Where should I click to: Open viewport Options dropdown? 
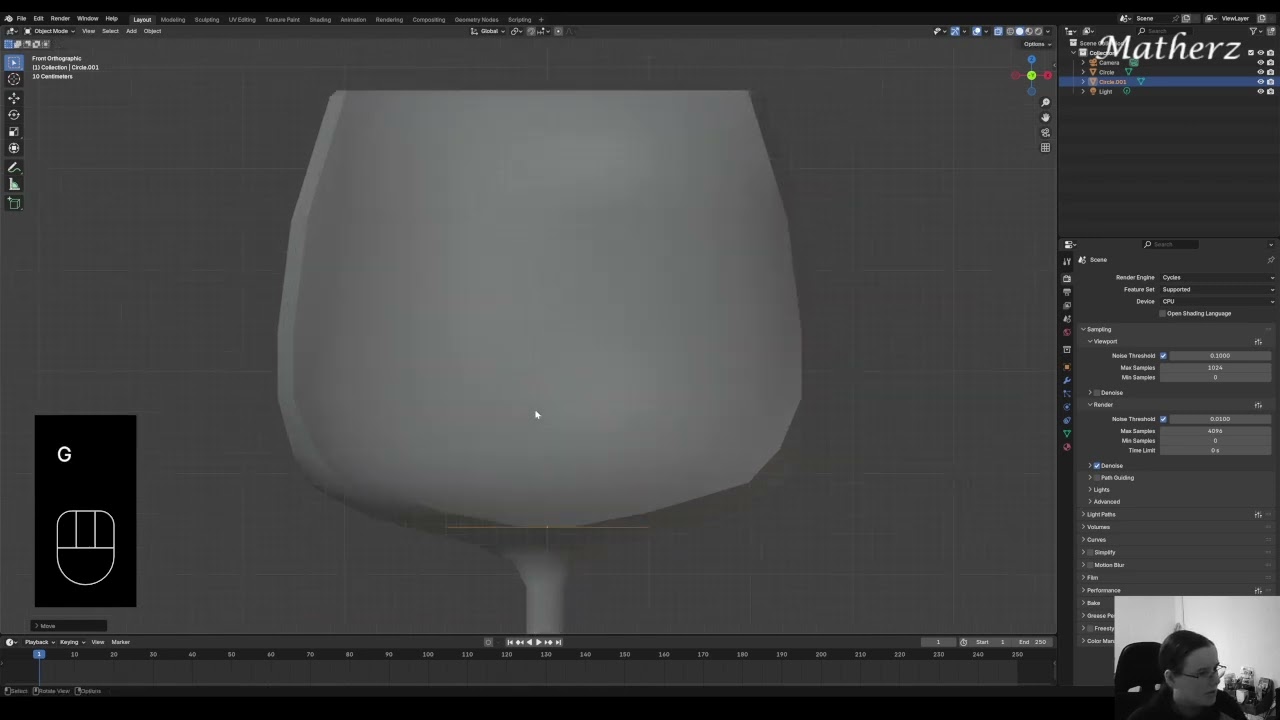[1036, 44]
